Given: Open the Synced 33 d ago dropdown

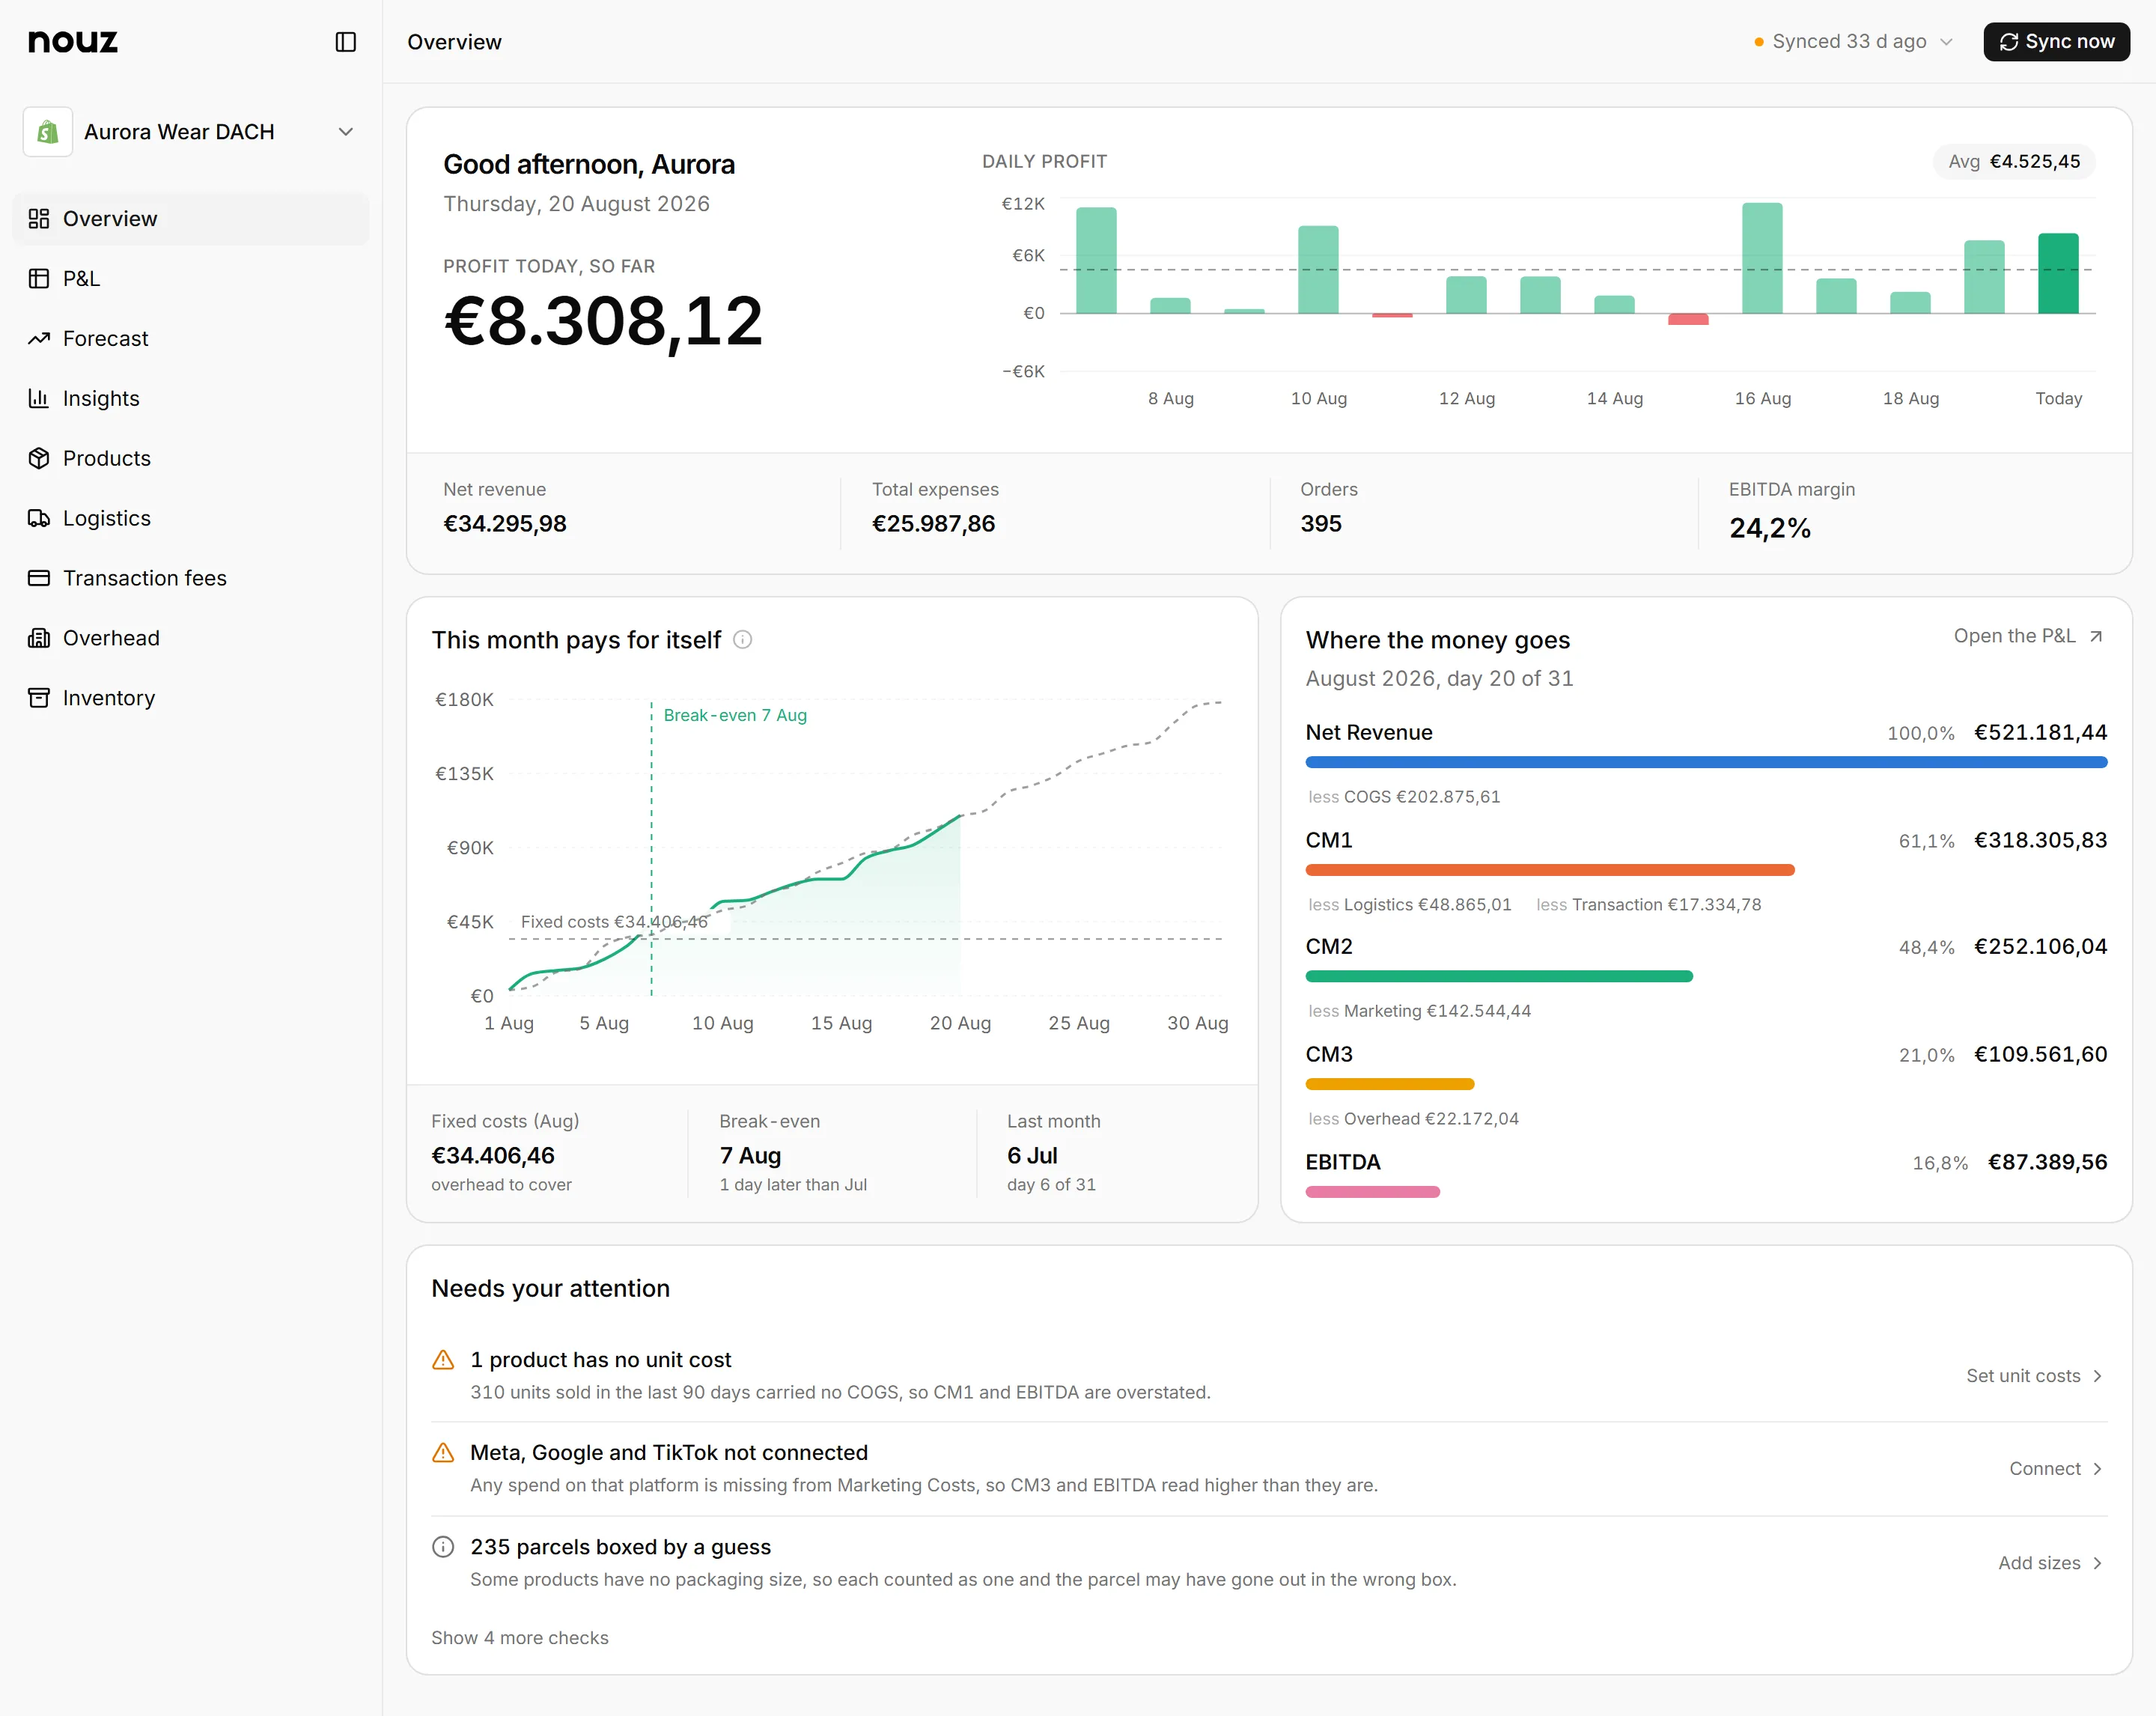Looking at the screenshot, I should (1853, 42).
